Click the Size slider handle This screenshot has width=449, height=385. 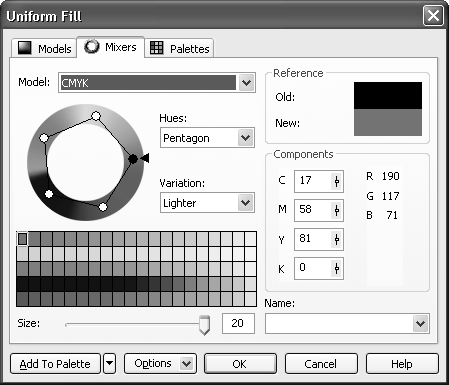204,325
